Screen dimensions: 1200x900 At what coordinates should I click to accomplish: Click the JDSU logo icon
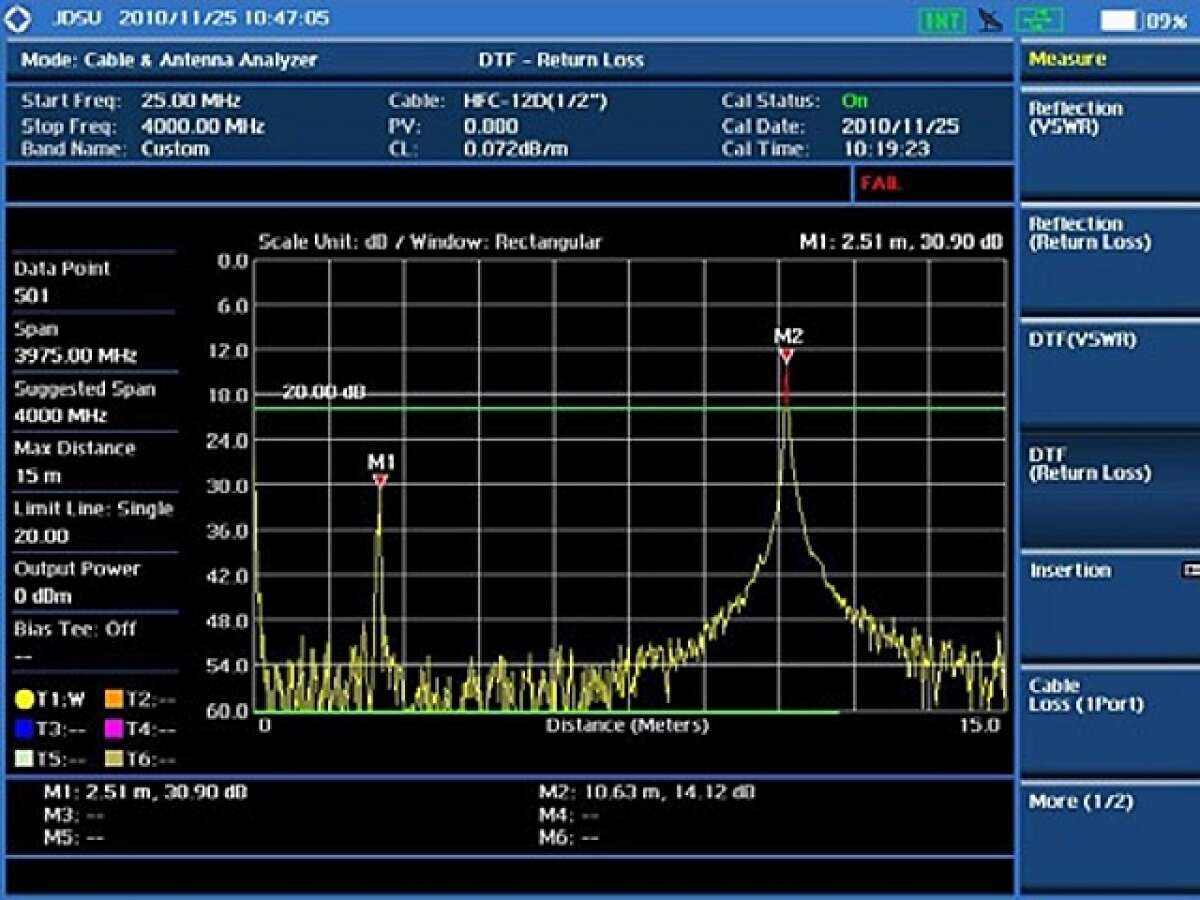coord(18,19)
